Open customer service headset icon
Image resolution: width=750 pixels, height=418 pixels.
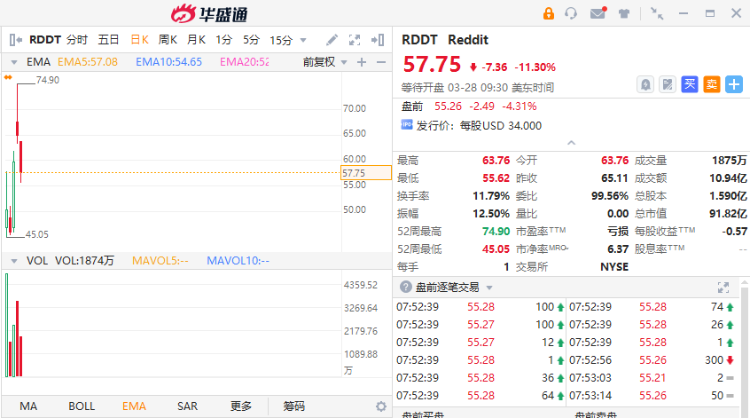coord(571,13)
